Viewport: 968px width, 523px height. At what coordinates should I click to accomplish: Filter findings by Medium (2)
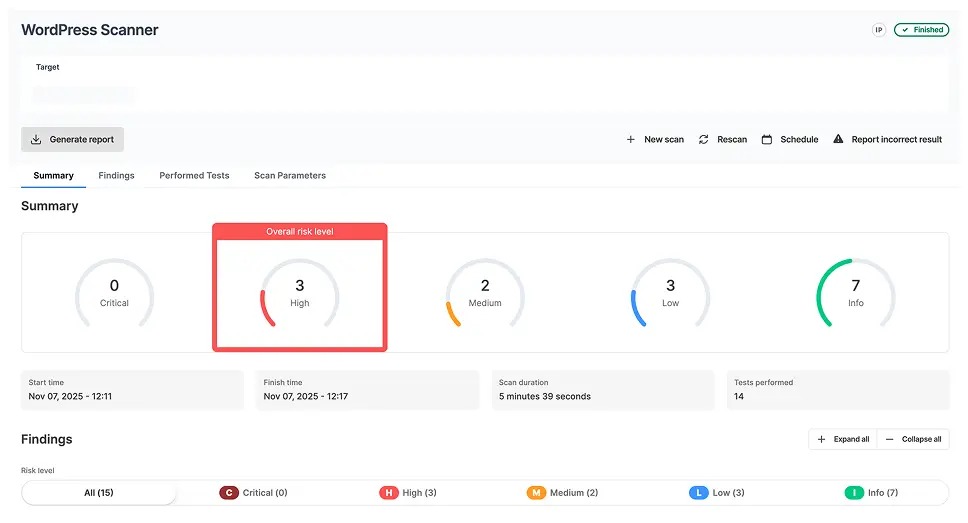point(562,493)
